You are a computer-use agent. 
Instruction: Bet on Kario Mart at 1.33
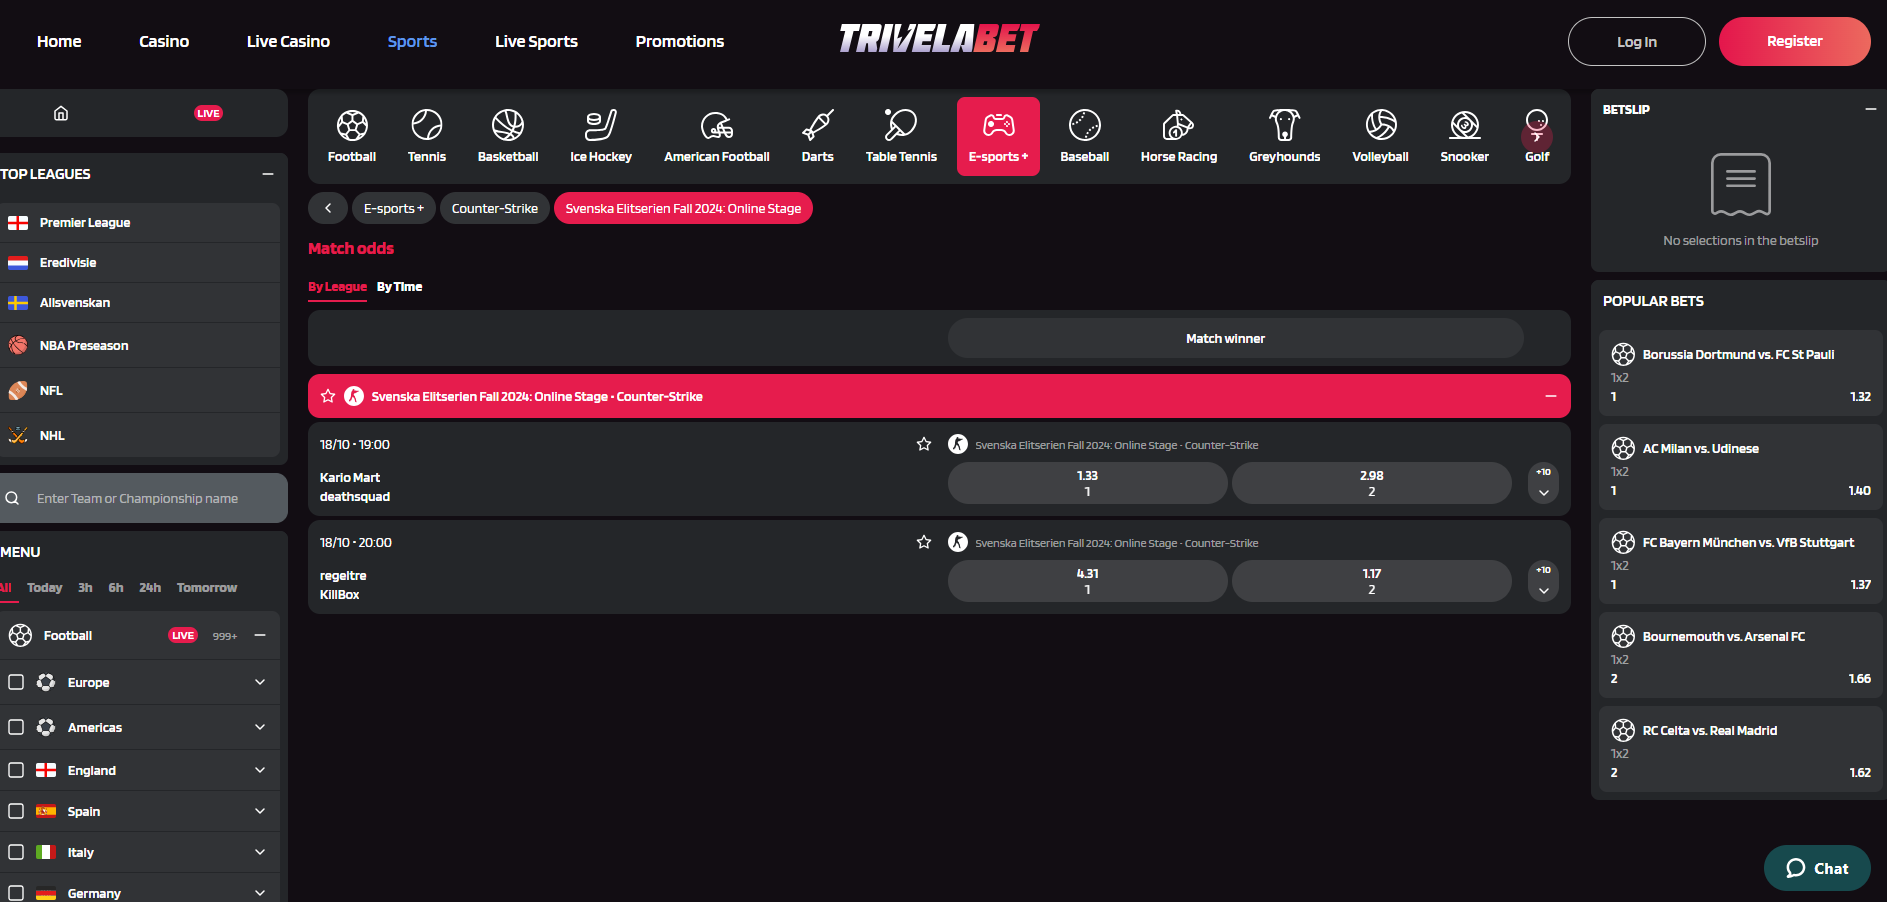pyautogui.click(x=1087, y=483)
